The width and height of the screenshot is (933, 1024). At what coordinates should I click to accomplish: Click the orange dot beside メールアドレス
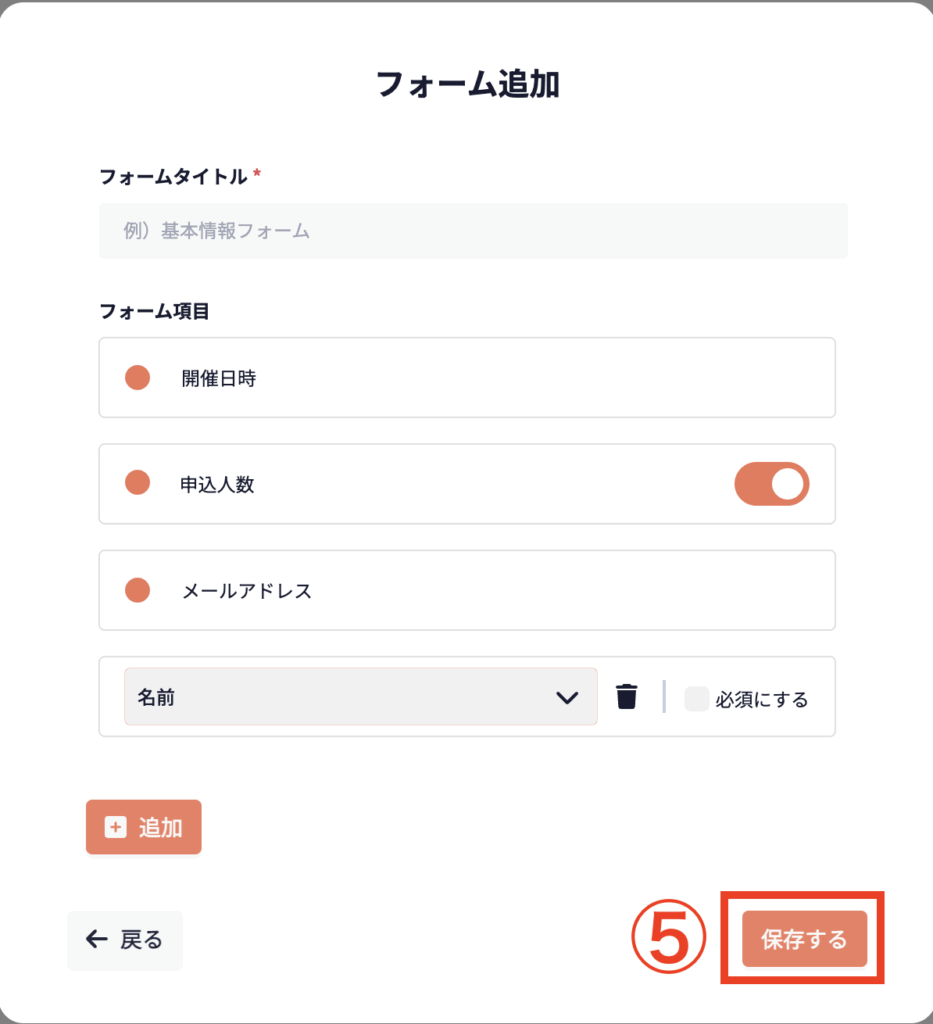click(137, 590)
